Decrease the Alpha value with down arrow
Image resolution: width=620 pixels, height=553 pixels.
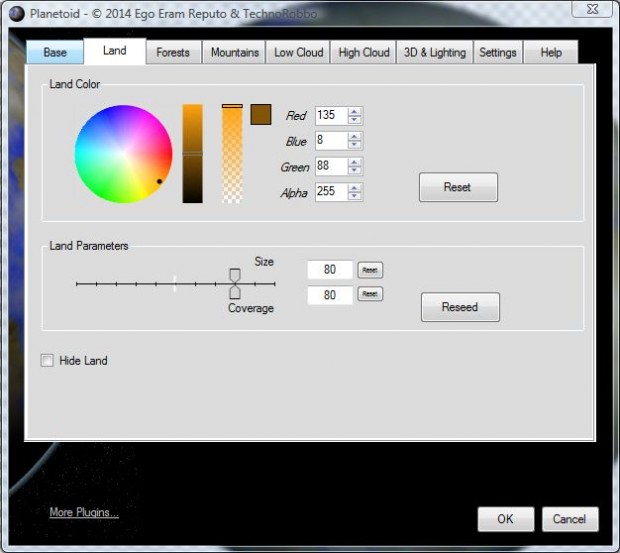click(355, 196)
